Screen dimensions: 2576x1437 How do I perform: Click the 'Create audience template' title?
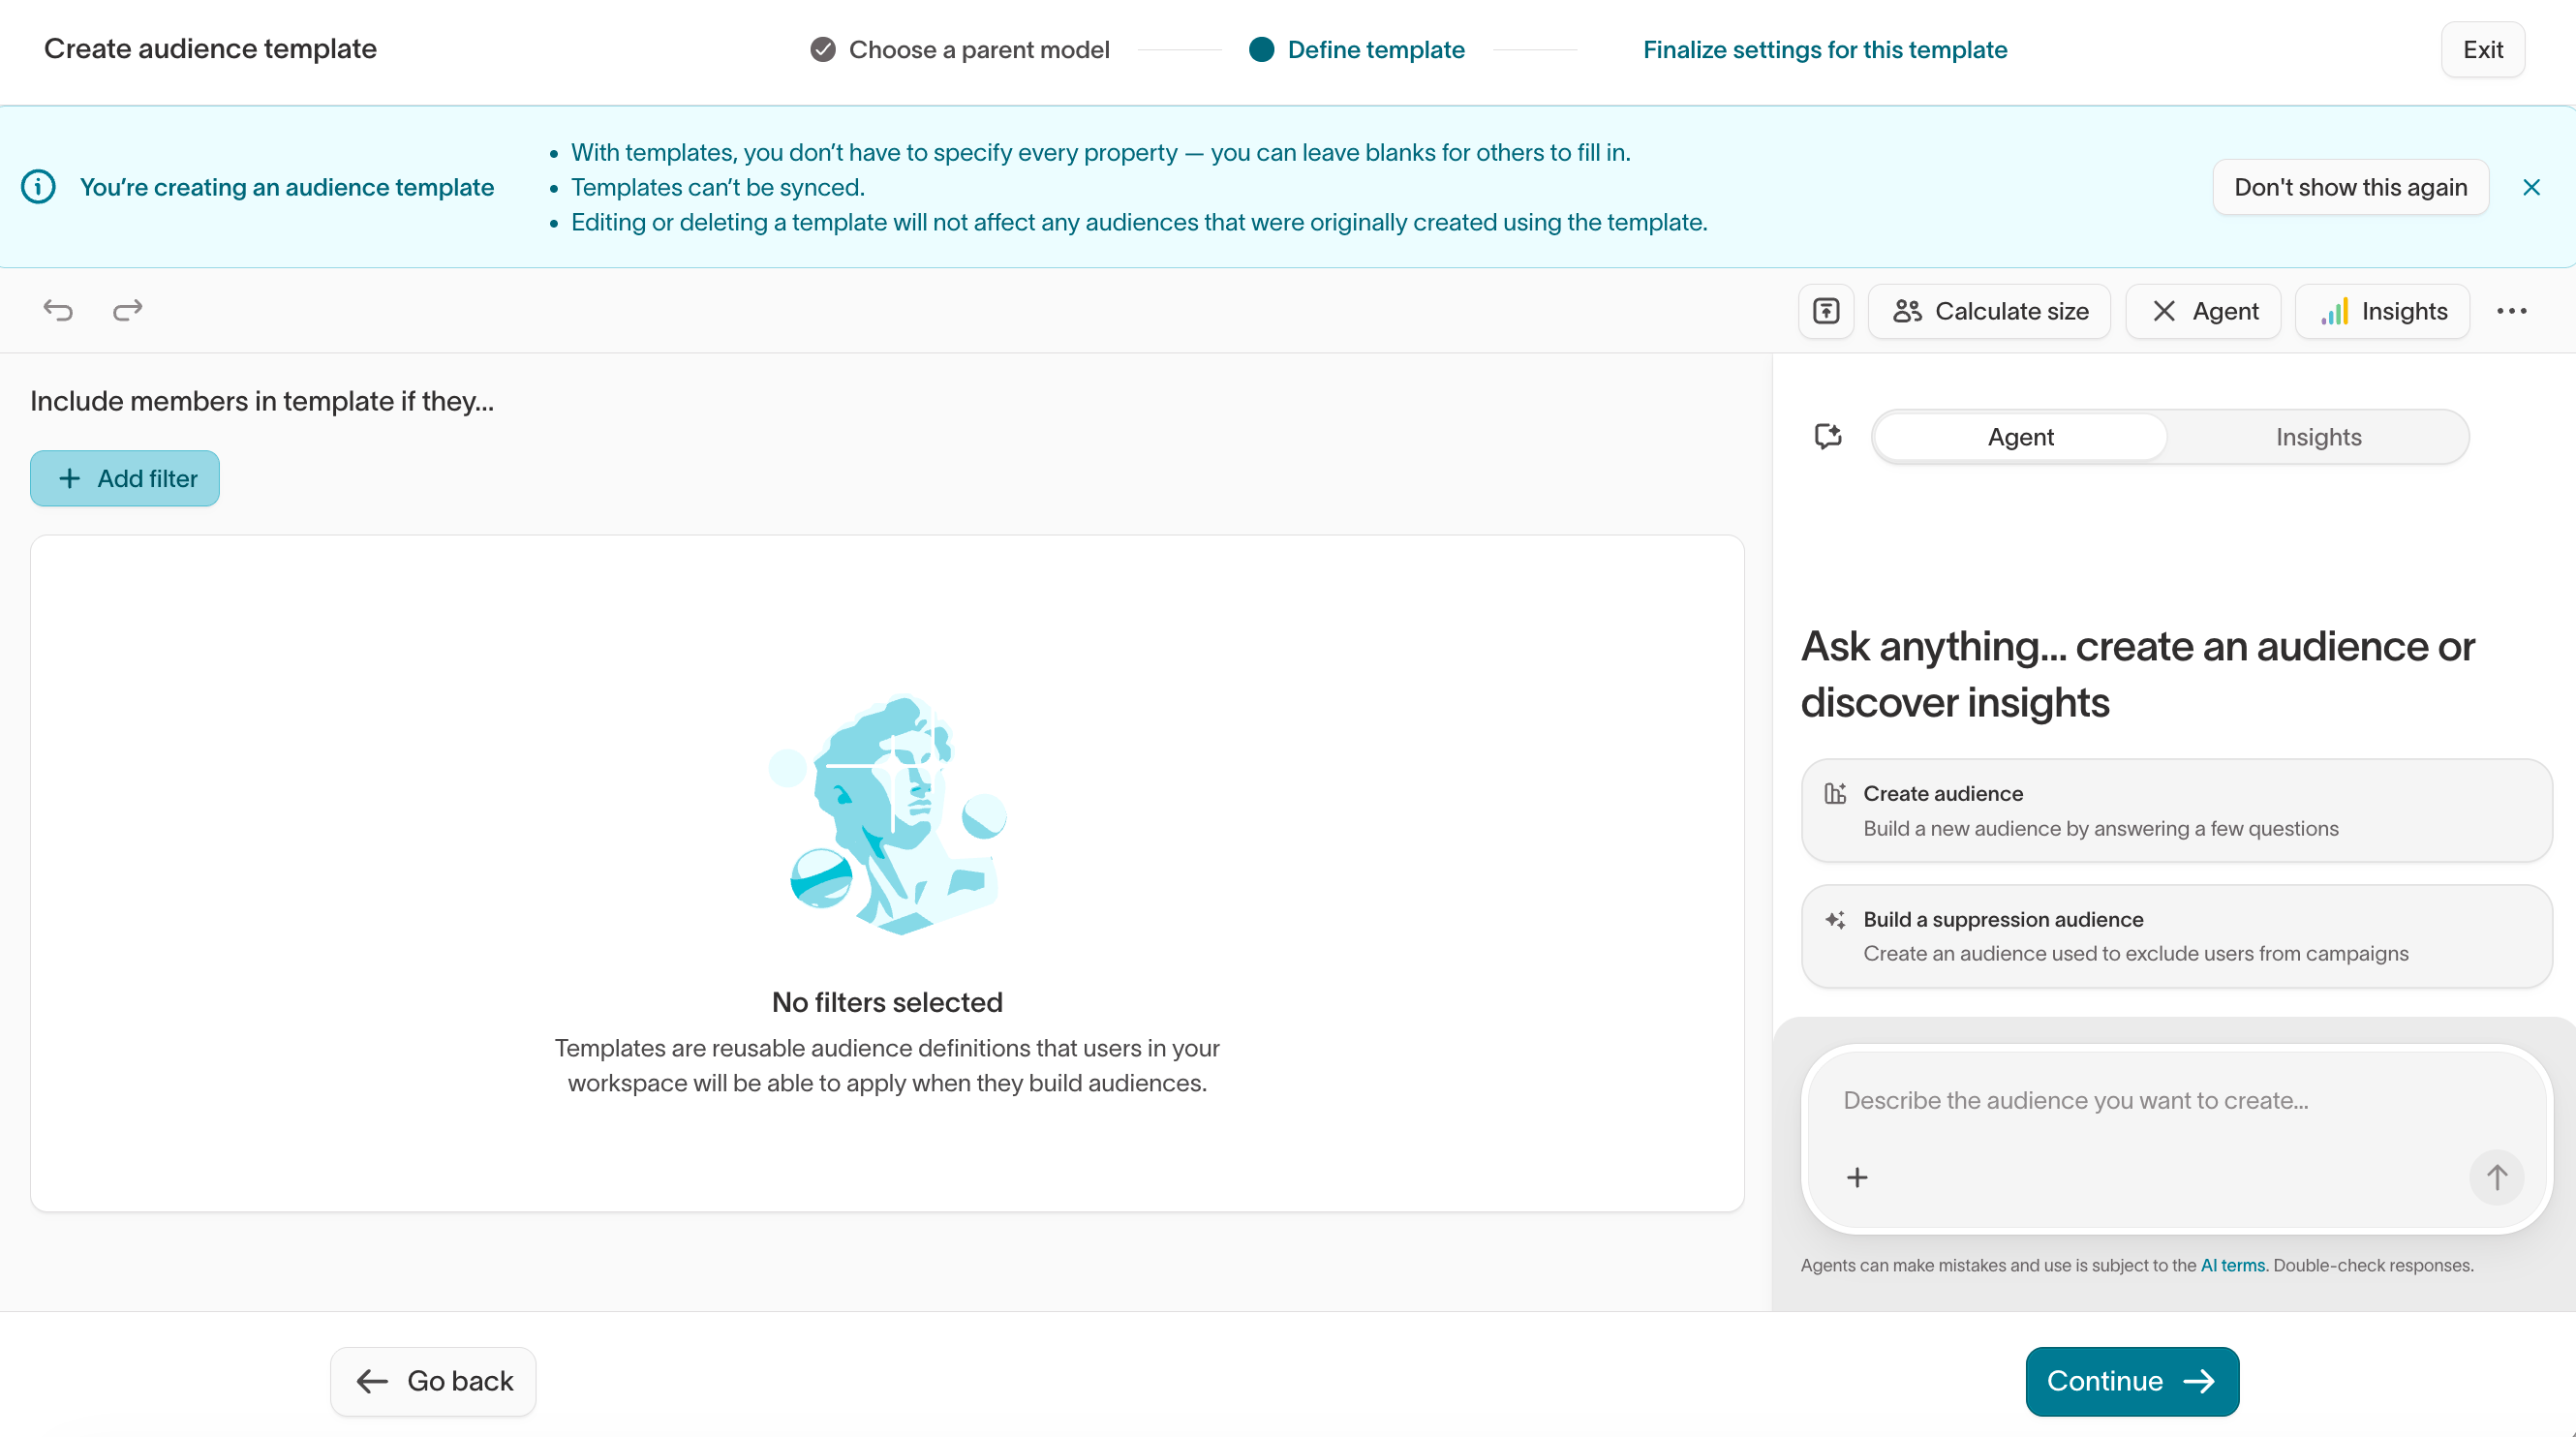coord(210,49)
